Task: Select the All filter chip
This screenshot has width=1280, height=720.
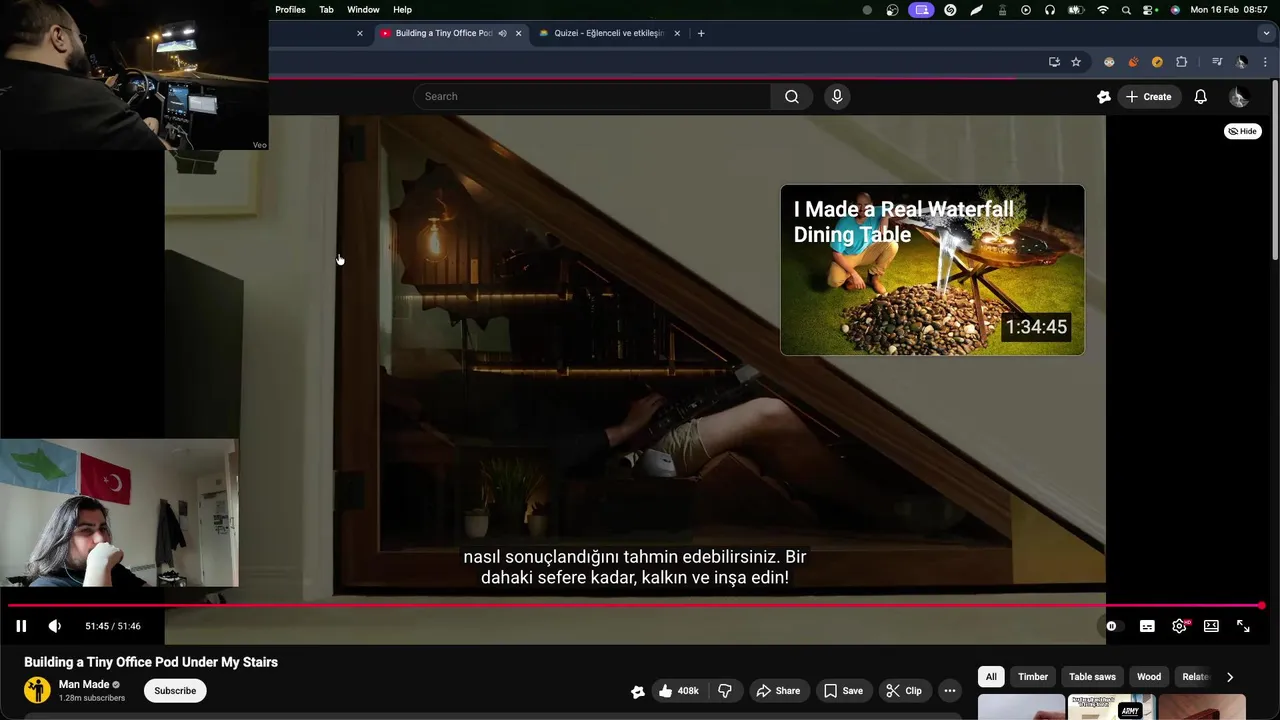Action: (x=991, y=677)
